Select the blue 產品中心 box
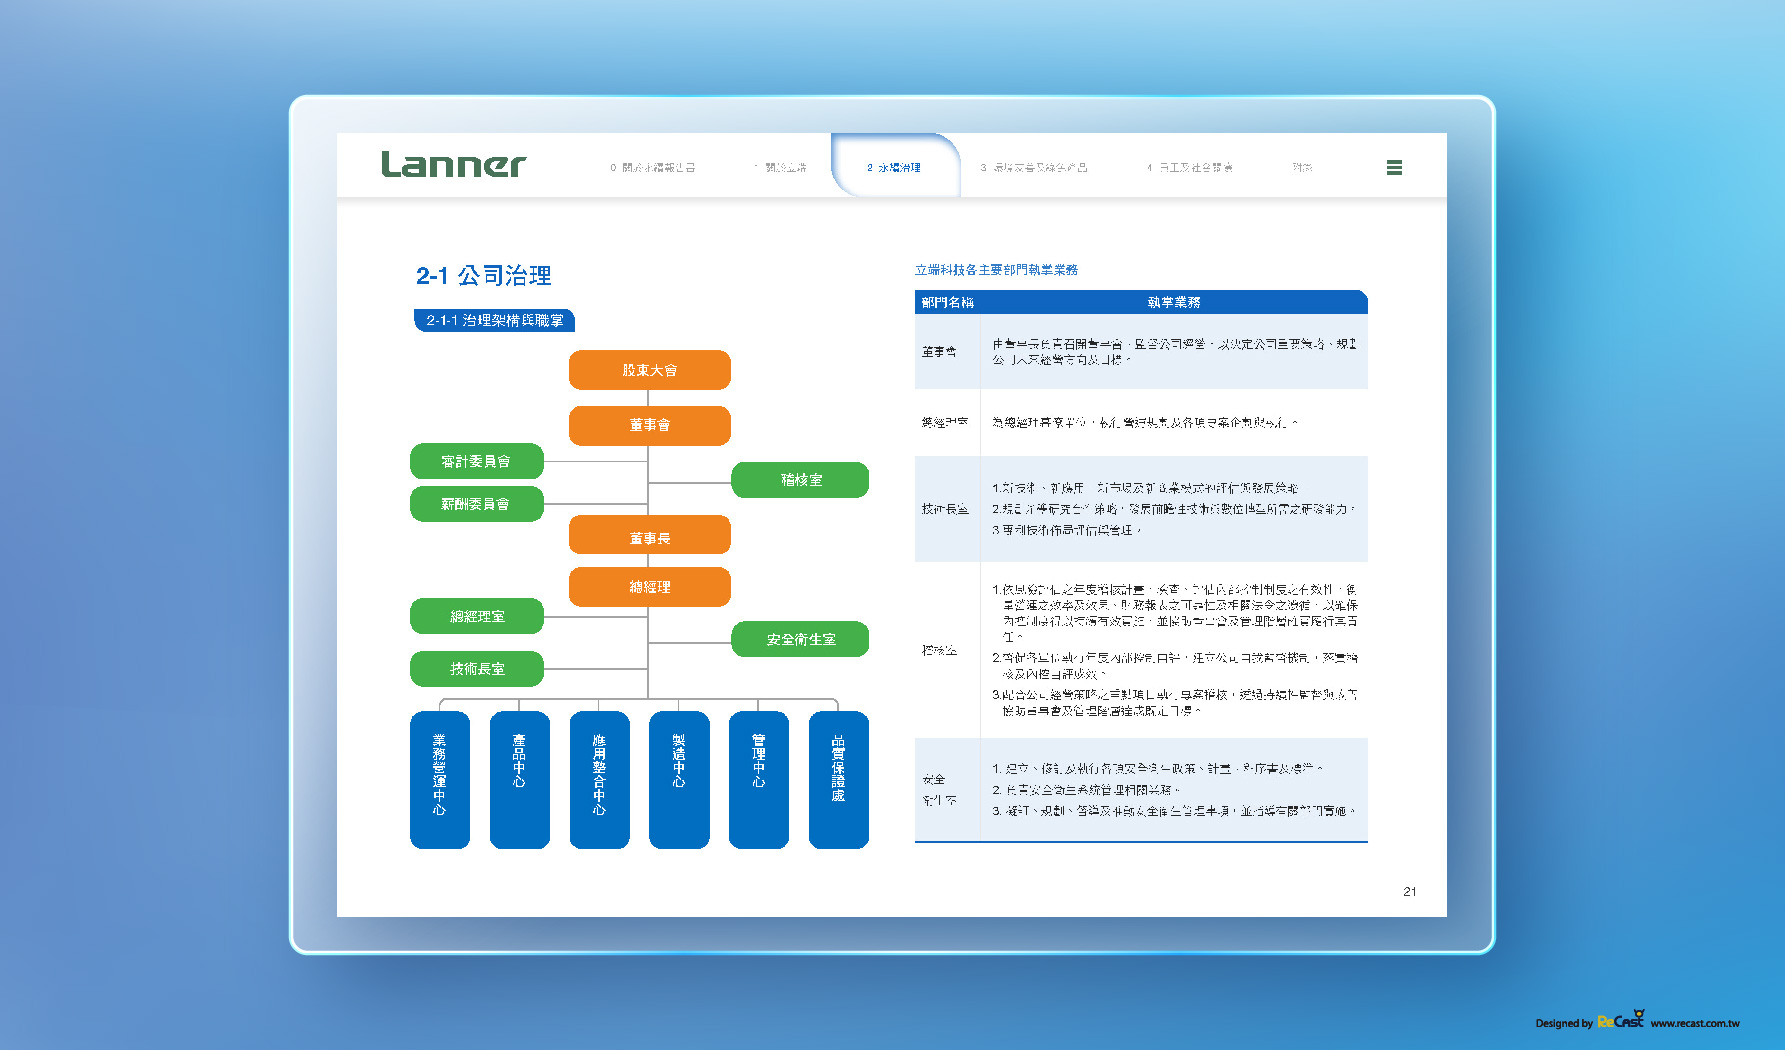The width and height of the screenshot is (1785, 1050). coord(520,780)
